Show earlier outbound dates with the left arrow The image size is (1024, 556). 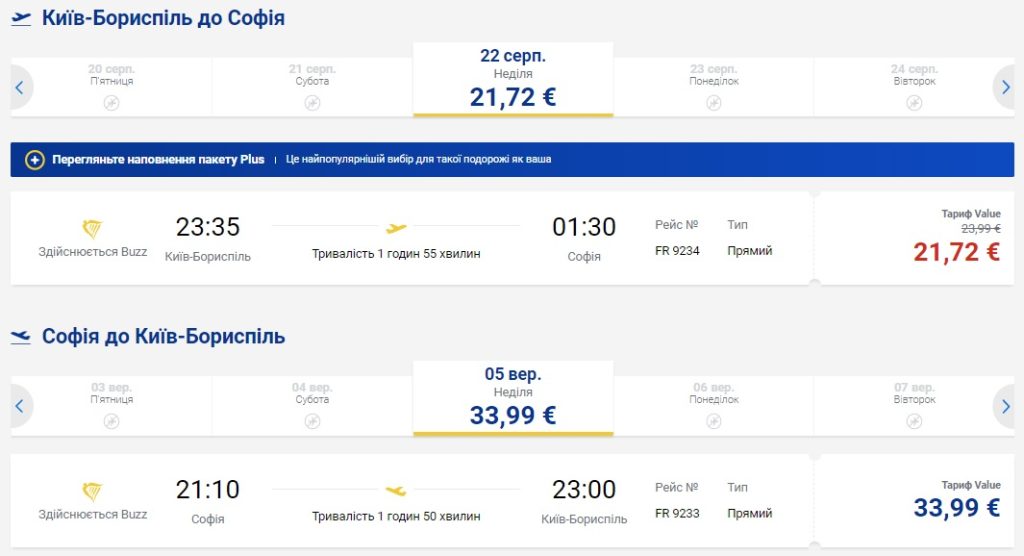19,87
